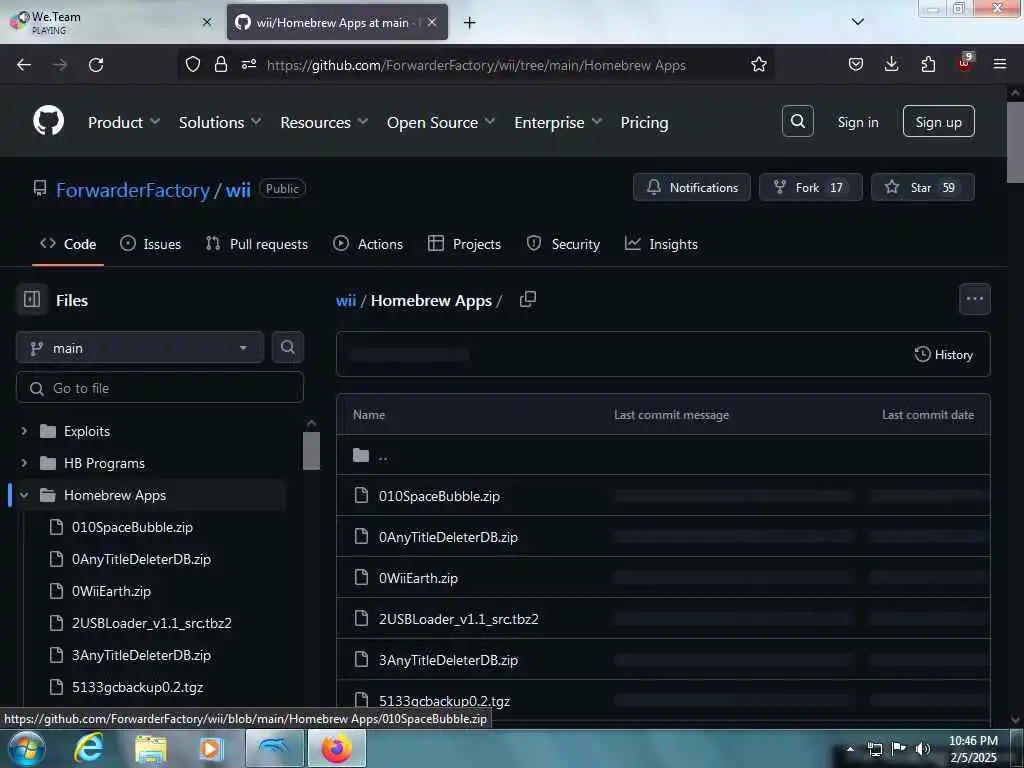Switch to the Code tab
Viewport: 1024px width, 768px height.
(68, 244)
